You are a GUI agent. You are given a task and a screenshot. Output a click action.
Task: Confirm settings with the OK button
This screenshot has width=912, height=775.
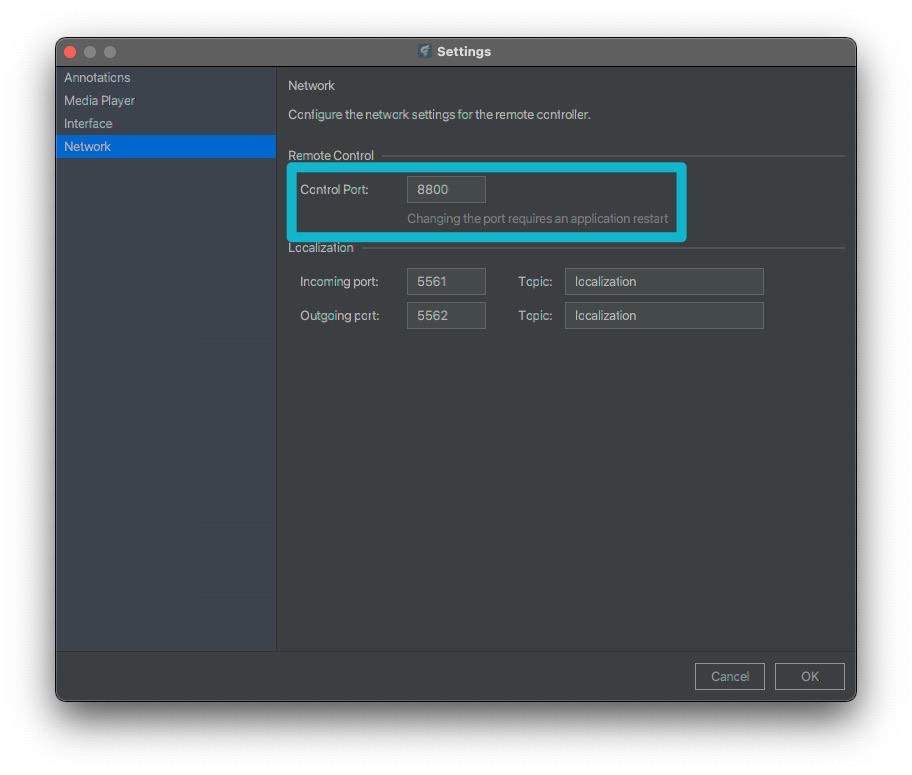(x=809, y=677)
